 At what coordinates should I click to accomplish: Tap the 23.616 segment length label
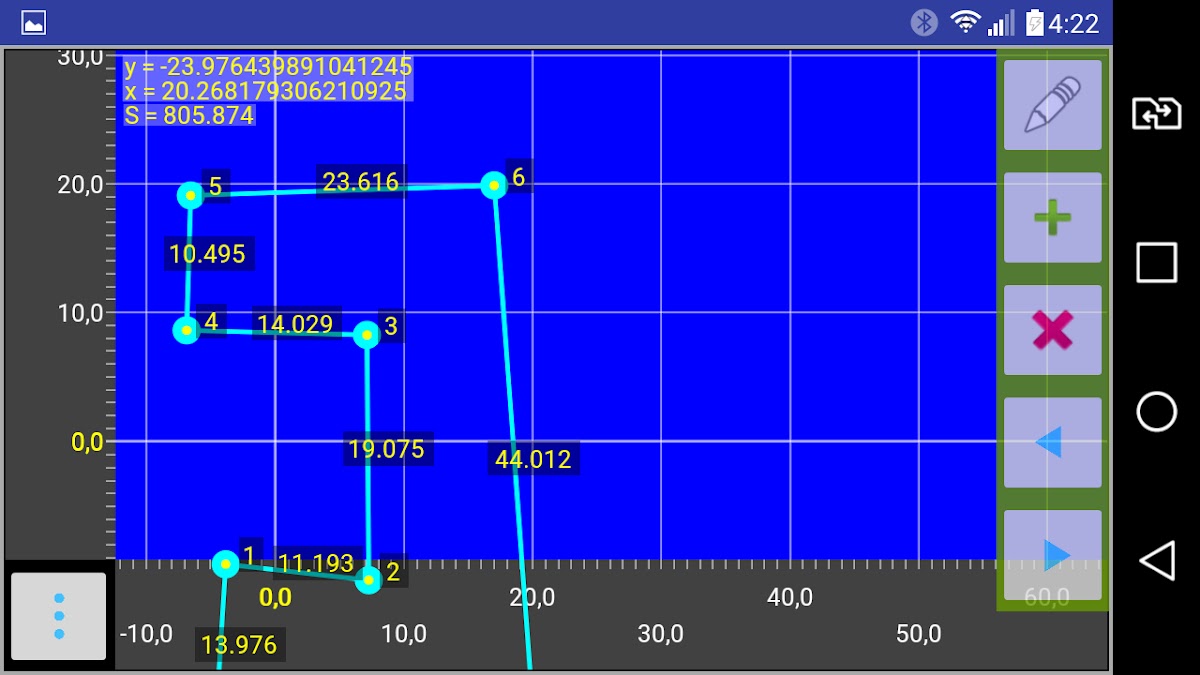tap(360, 182)
